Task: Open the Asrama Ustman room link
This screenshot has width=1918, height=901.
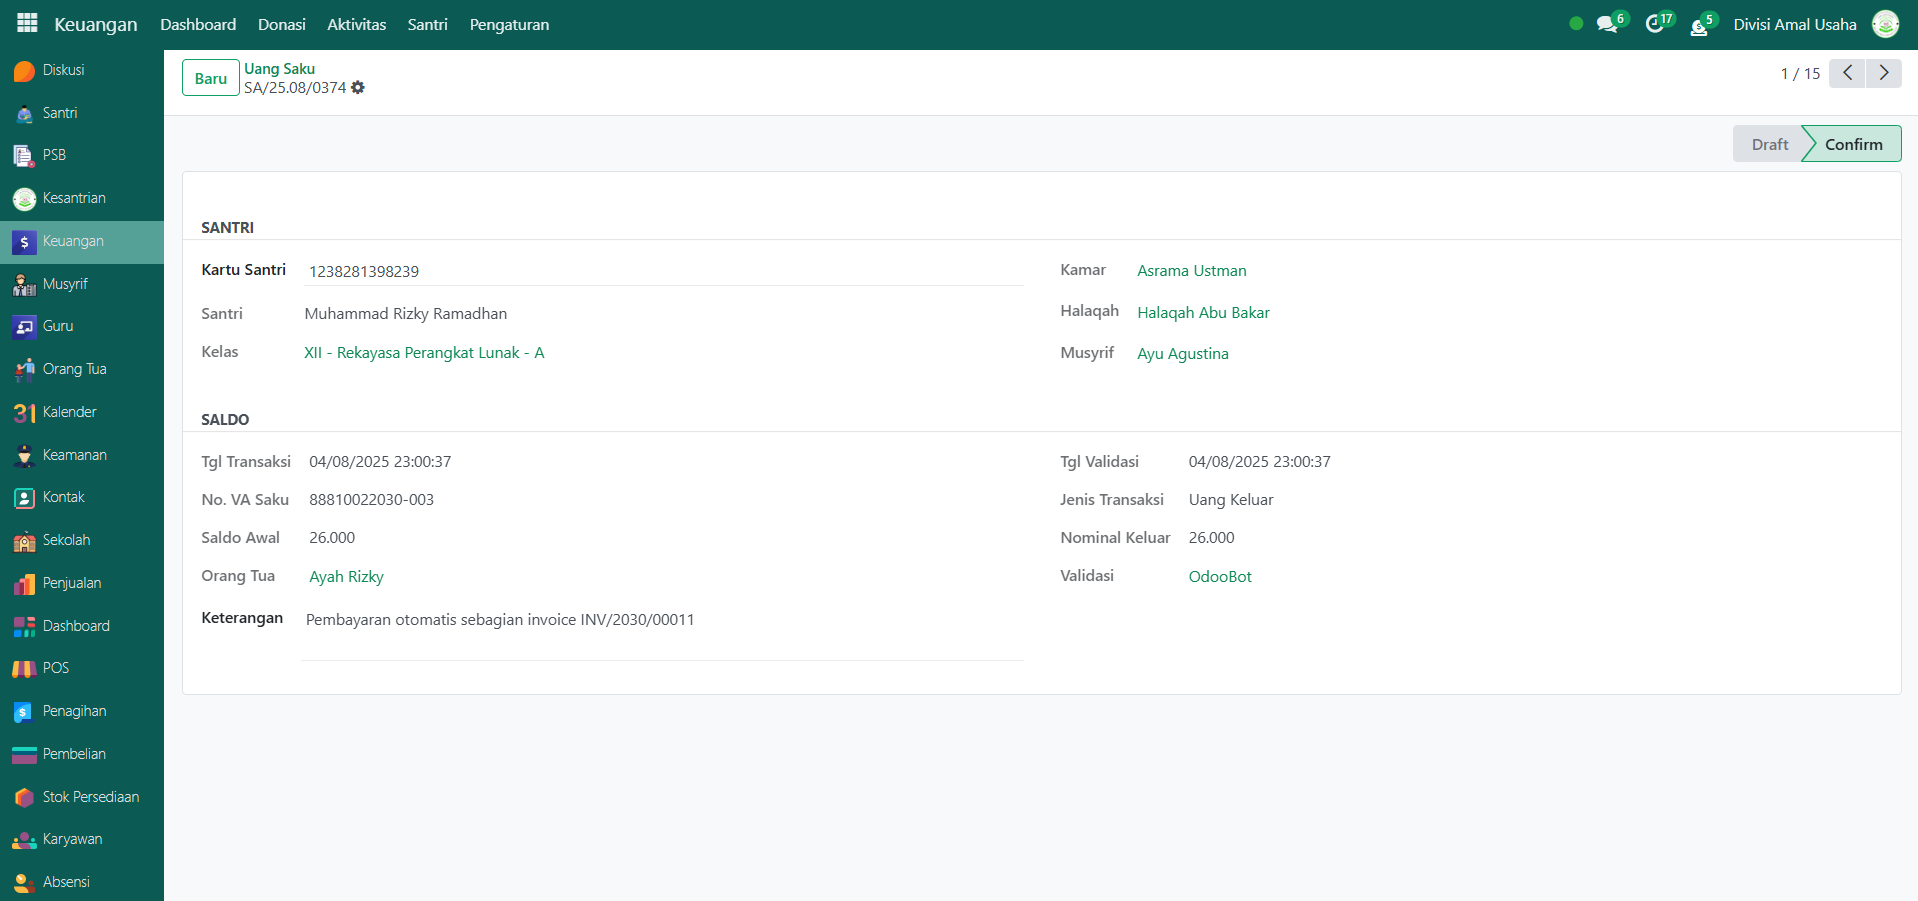Action: tap(1191, 271)
